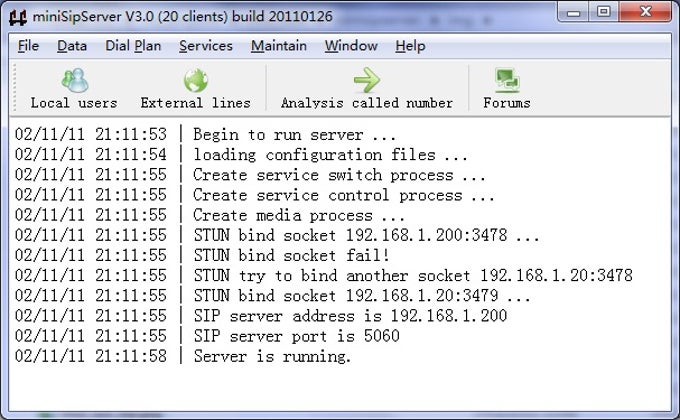Open the Local users toolbar icon

73,80
